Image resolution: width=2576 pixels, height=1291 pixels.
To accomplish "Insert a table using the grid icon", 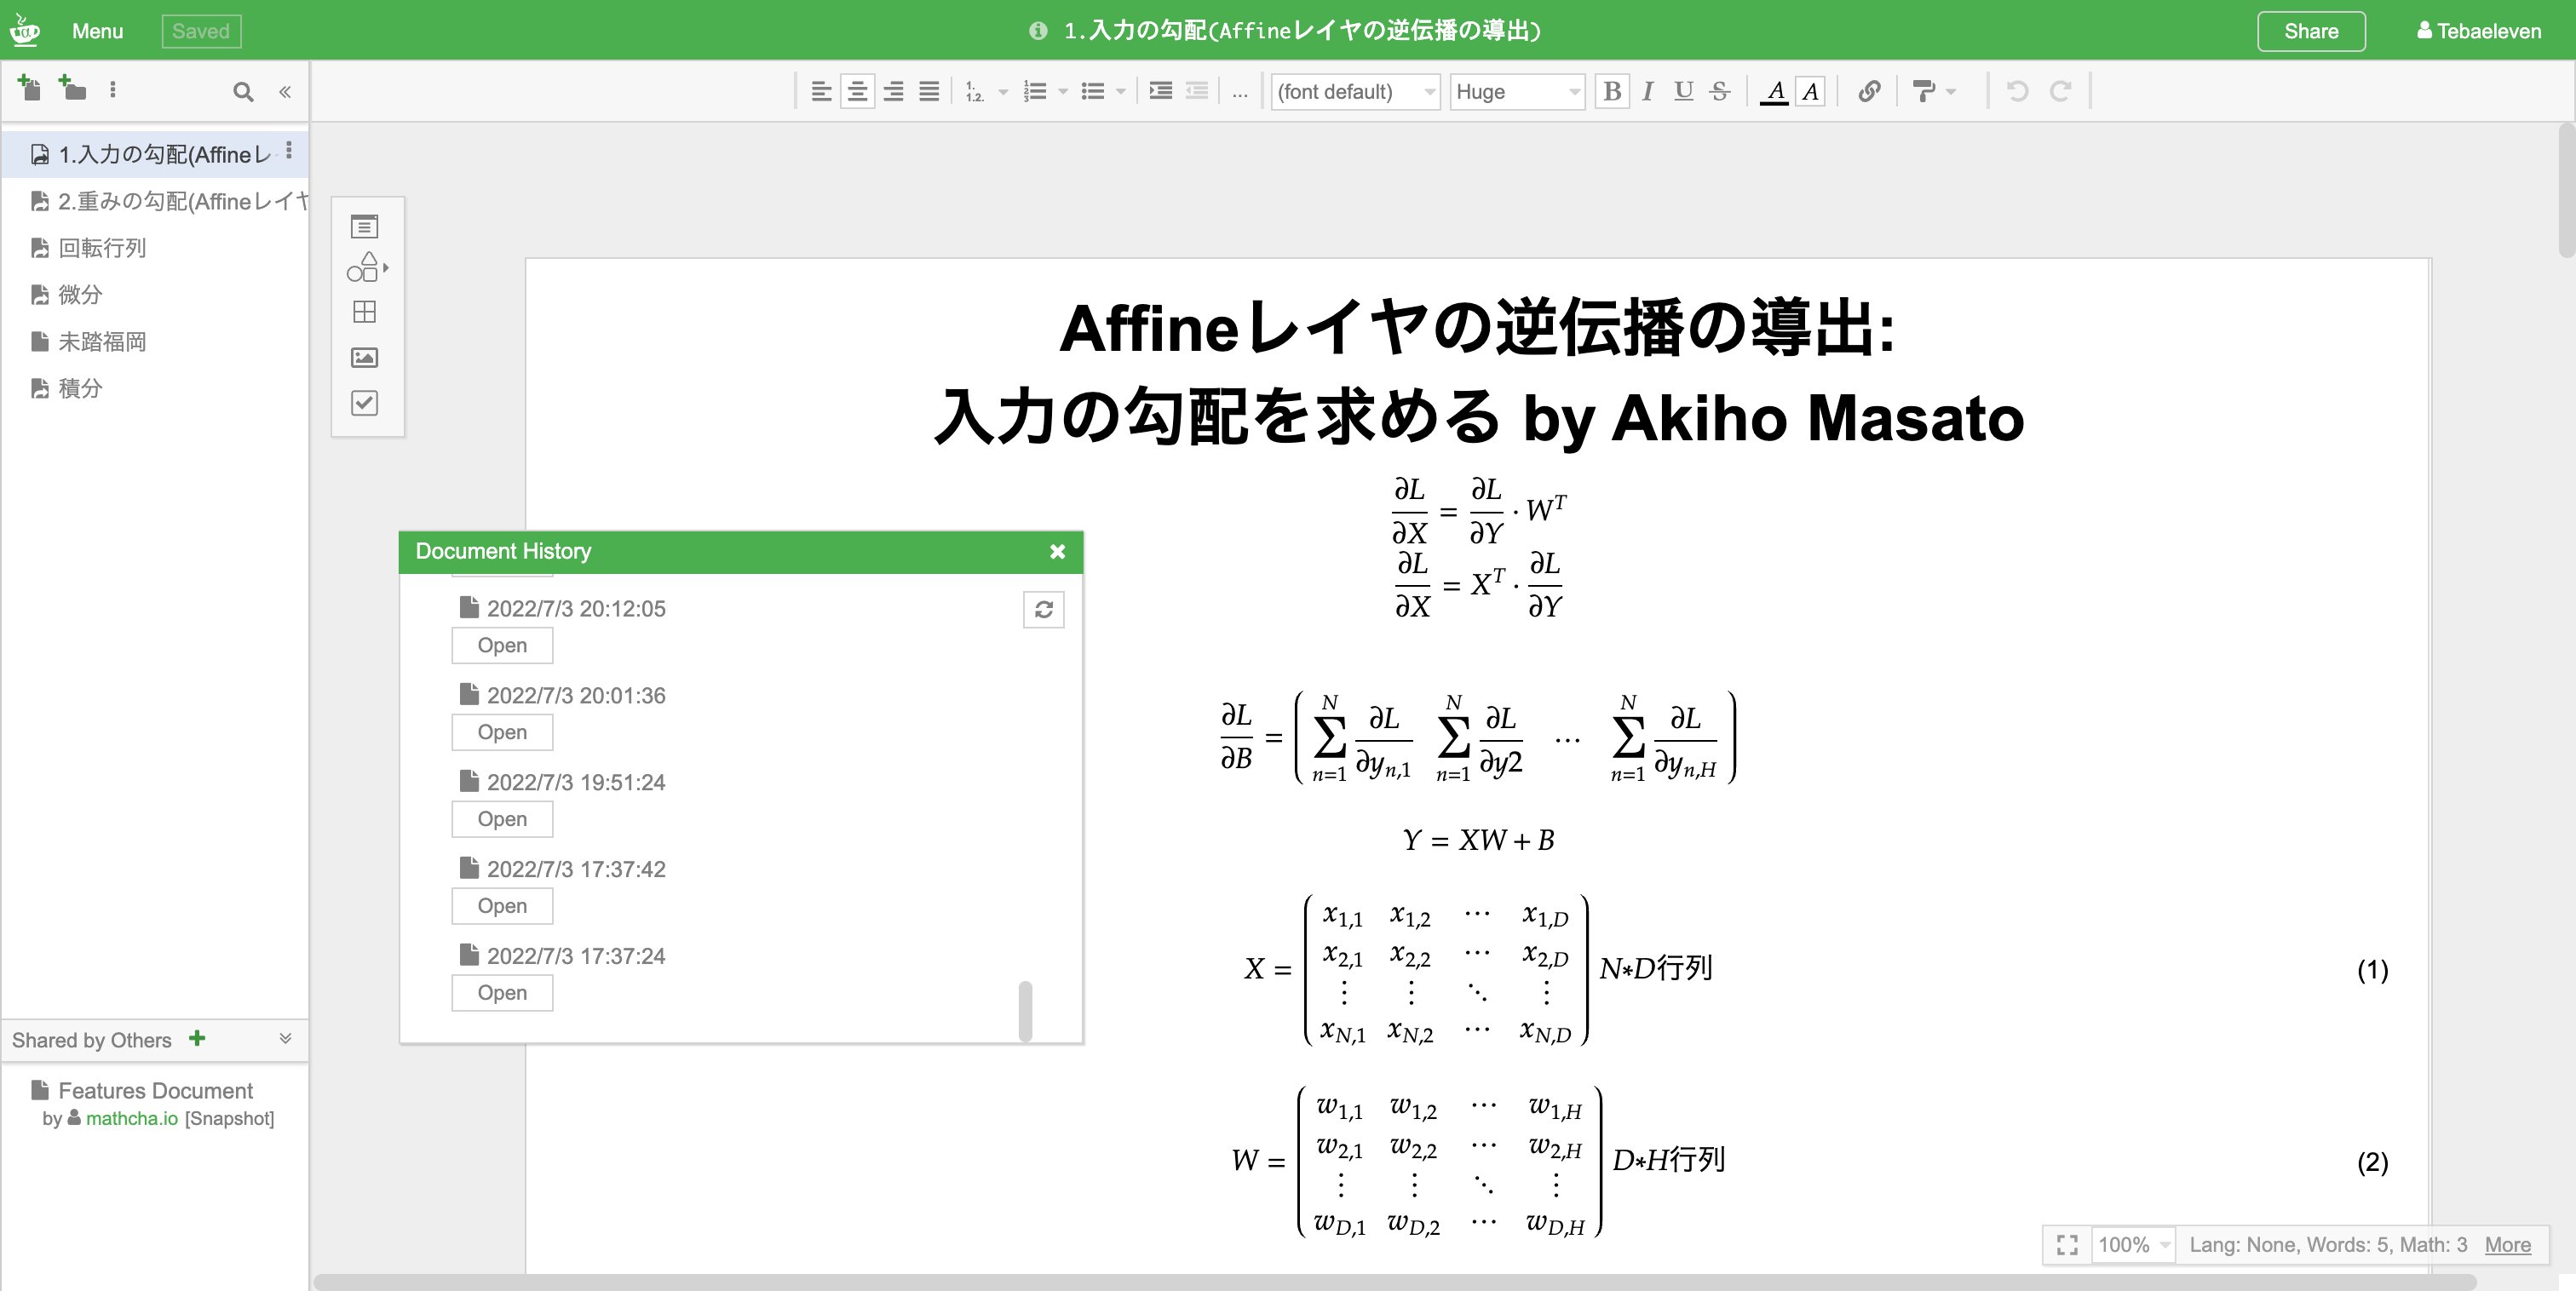I will coord(365,312).
